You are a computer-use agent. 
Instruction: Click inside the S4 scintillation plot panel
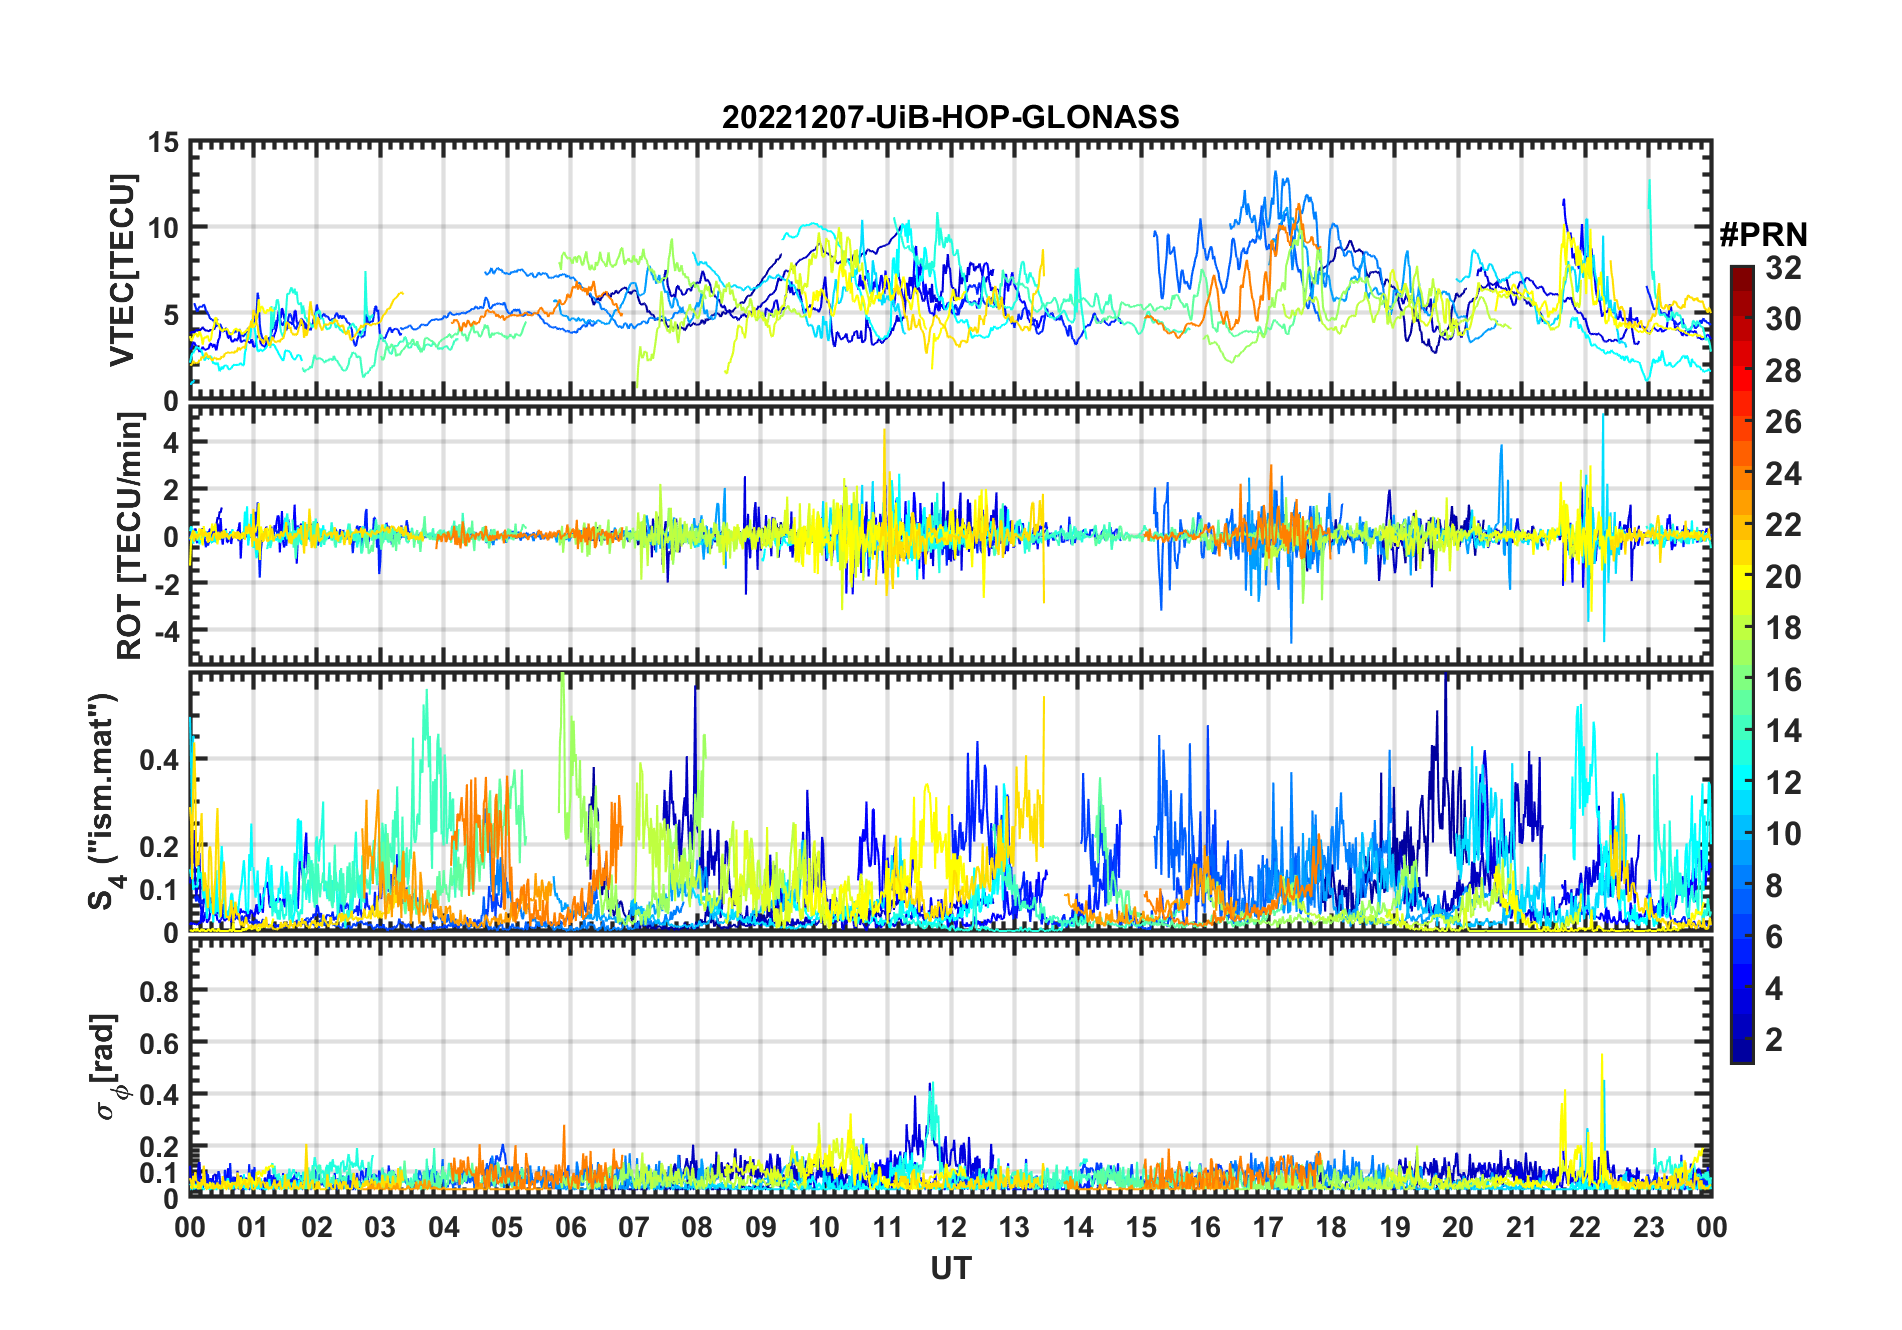pos(951,801)
